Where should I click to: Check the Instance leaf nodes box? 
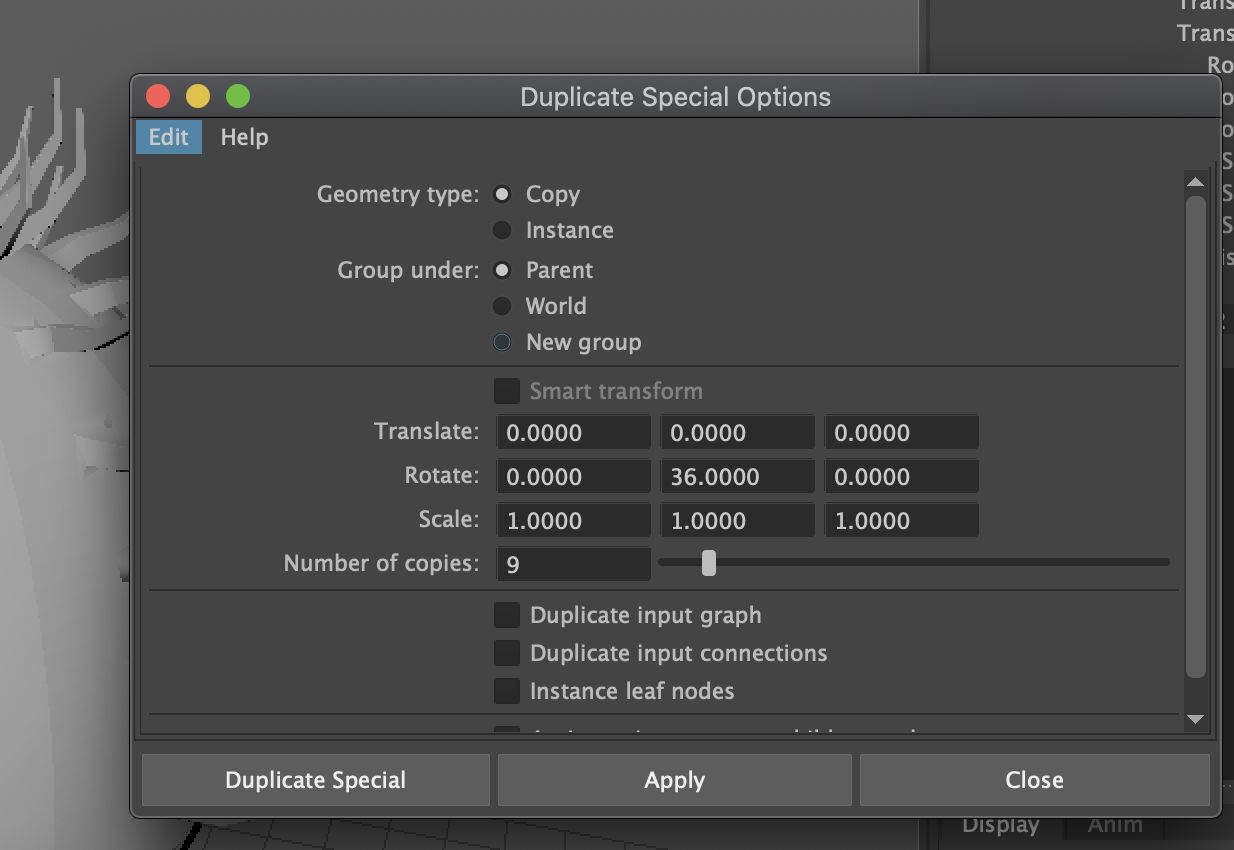tap(507, 691)
